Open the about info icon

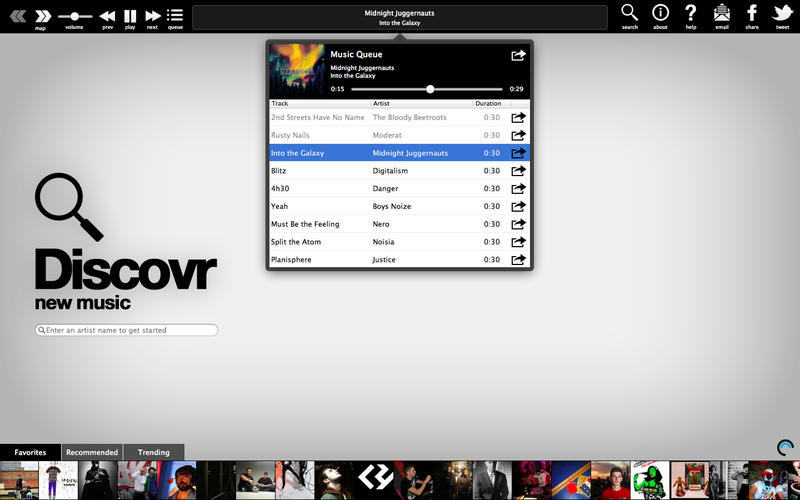(x=660, y=13)
